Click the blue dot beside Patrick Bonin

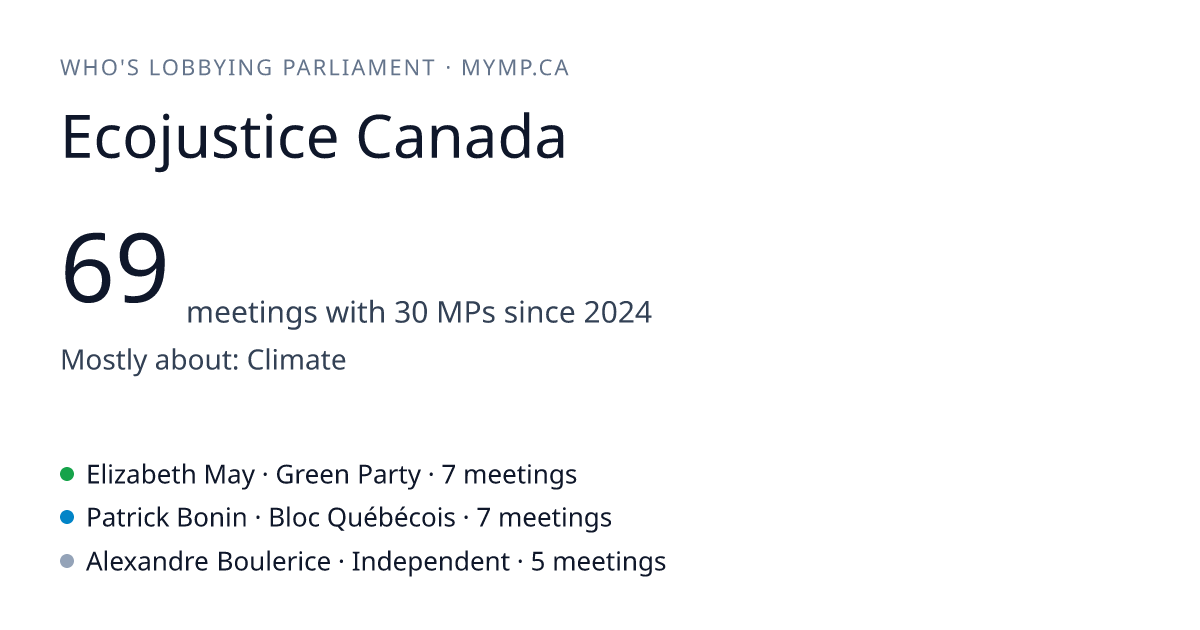tap(67, 518)
